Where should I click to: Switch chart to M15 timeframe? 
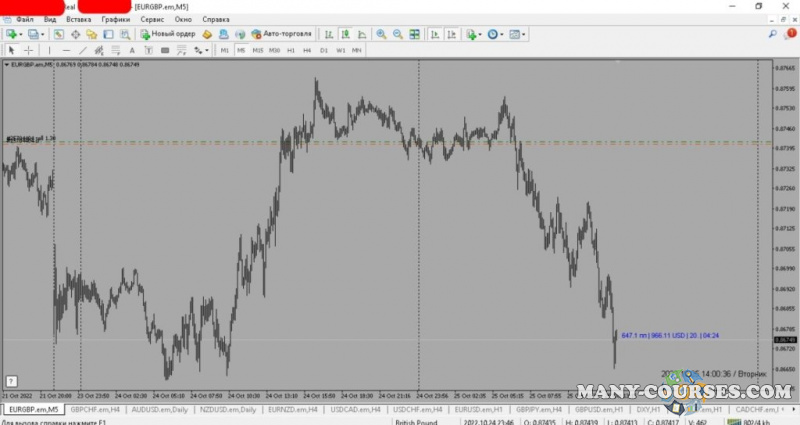tap(257, 50)
